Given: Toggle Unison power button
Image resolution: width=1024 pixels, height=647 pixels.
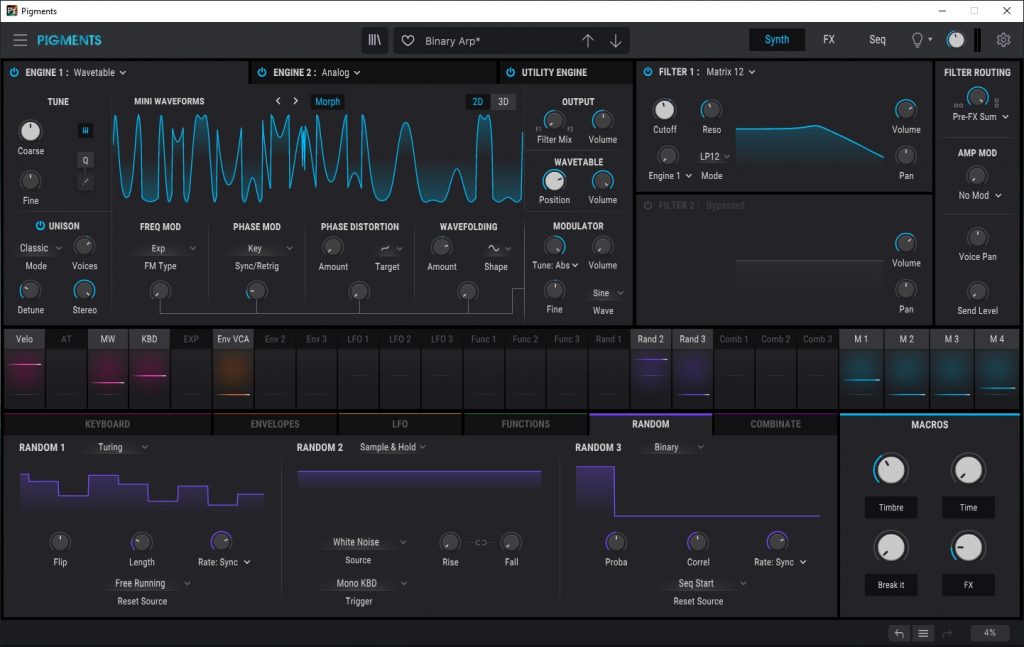Looking at the screenshot, I should click(40, 226).
